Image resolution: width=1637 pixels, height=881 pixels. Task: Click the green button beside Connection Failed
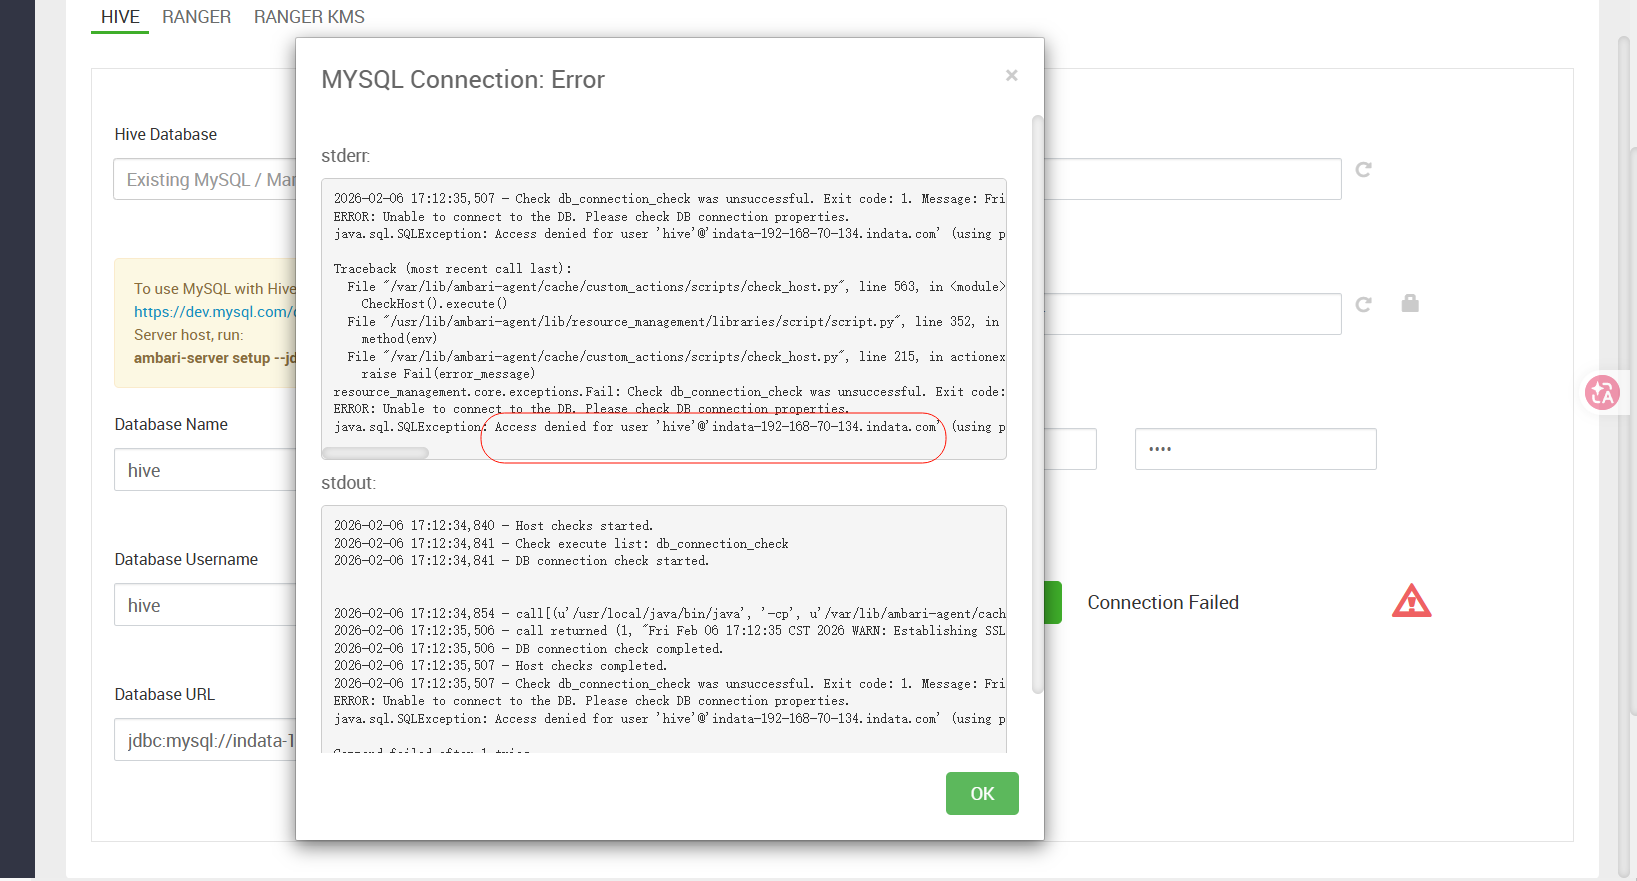(x=1052, y=602)
